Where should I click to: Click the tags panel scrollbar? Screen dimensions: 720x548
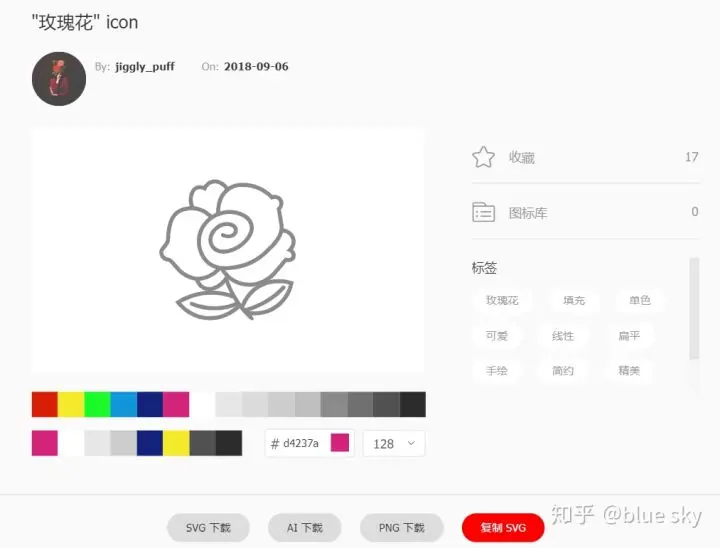pyautogui.click(x=694, y=309)
